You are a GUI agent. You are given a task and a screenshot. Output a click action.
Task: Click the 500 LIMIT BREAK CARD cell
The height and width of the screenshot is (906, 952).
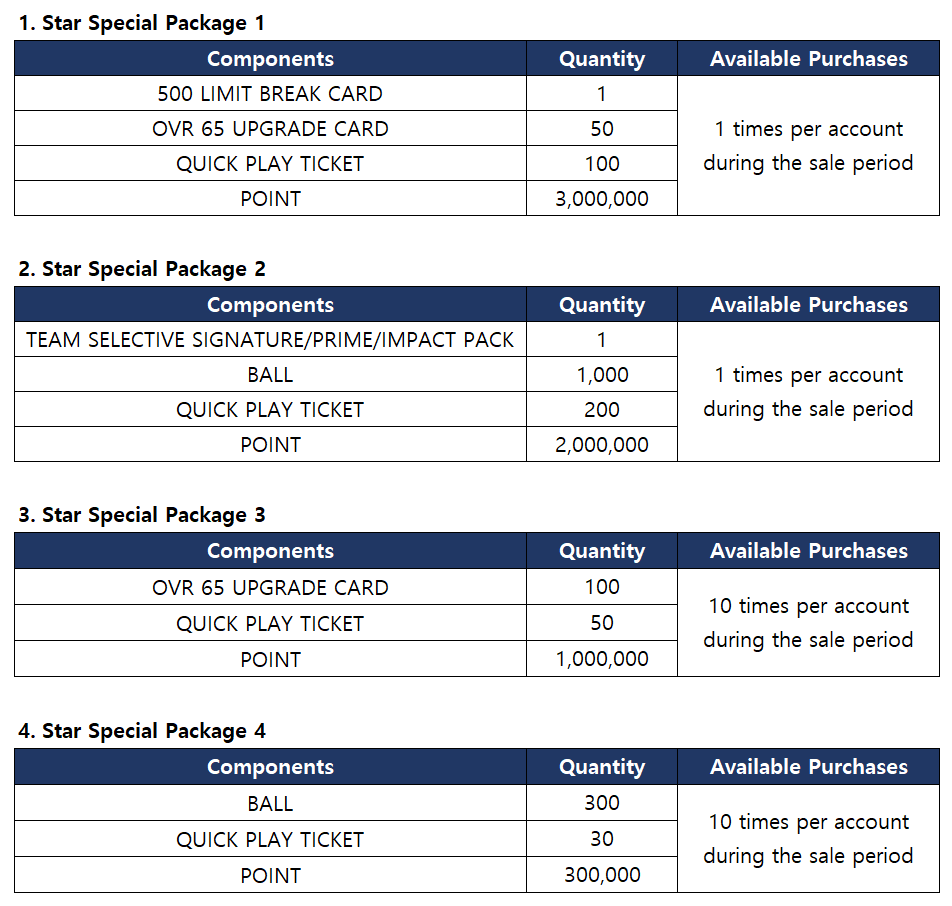pyautogui.click(x=270, y=94)
